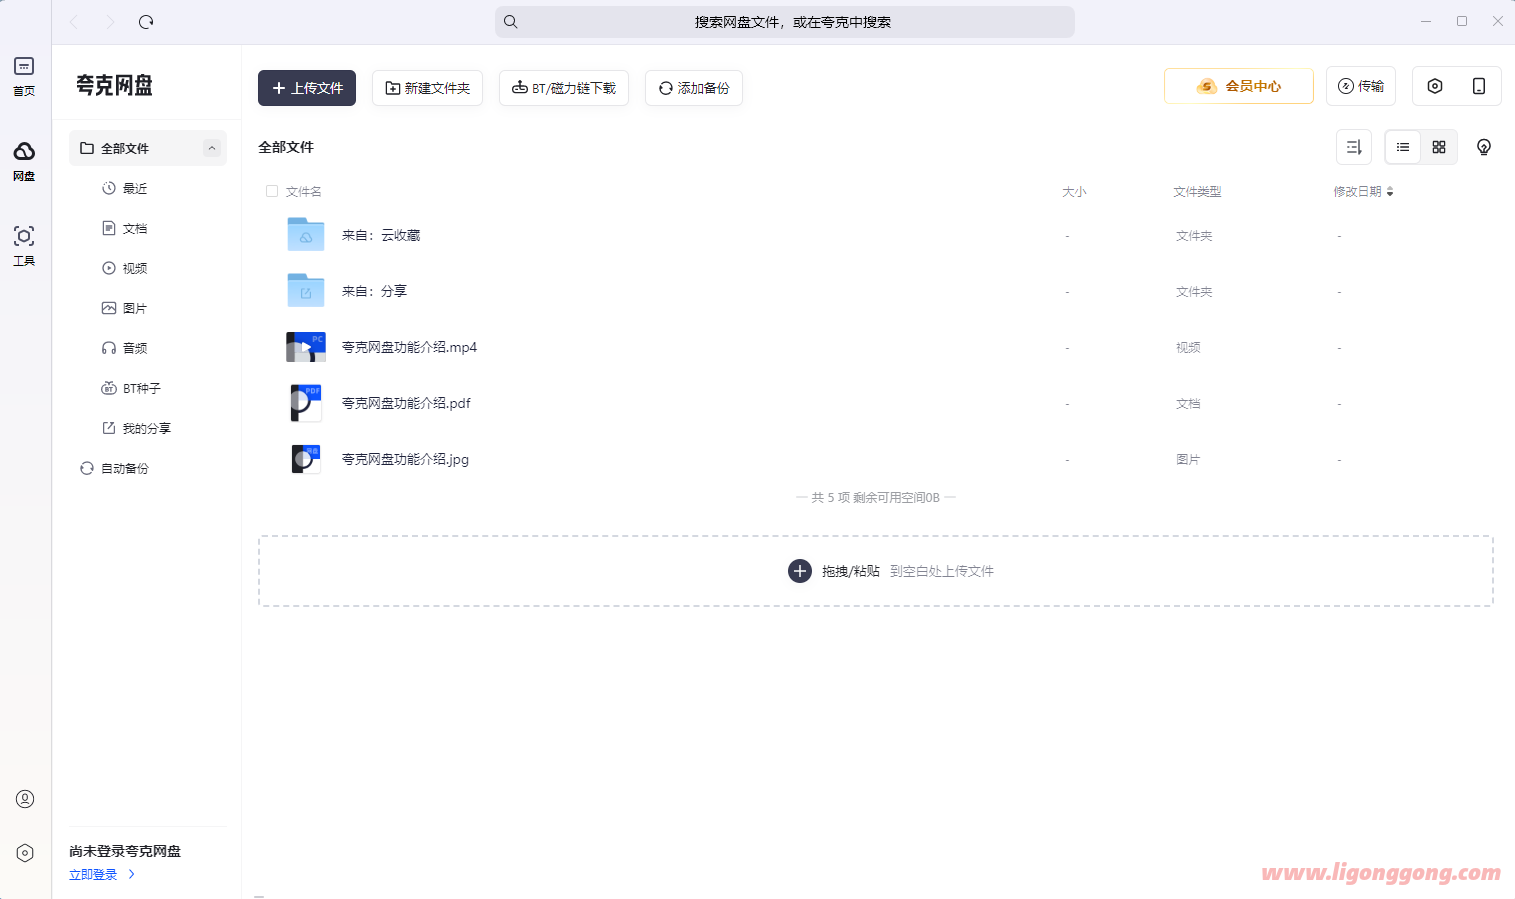
Task: Check the select-all checkbox beside 文件名
Action: [x=271, y=190]
